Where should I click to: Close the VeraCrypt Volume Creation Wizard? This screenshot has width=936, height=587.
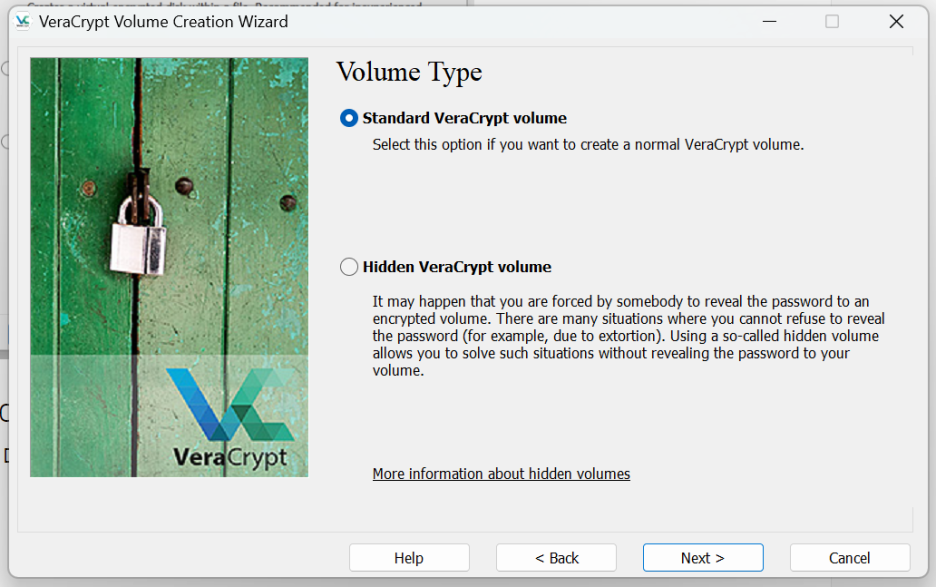pos(896,22)
